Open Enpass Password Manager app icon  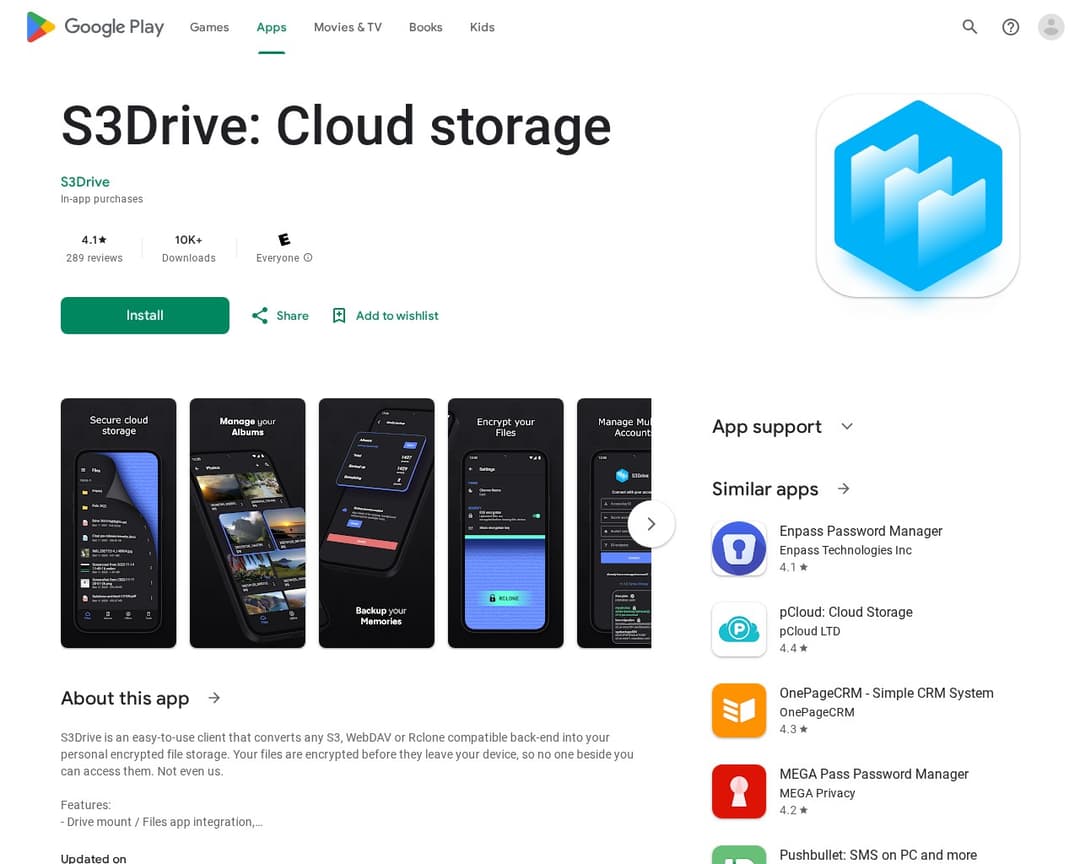pyautogui.click(x=739, y=548)
